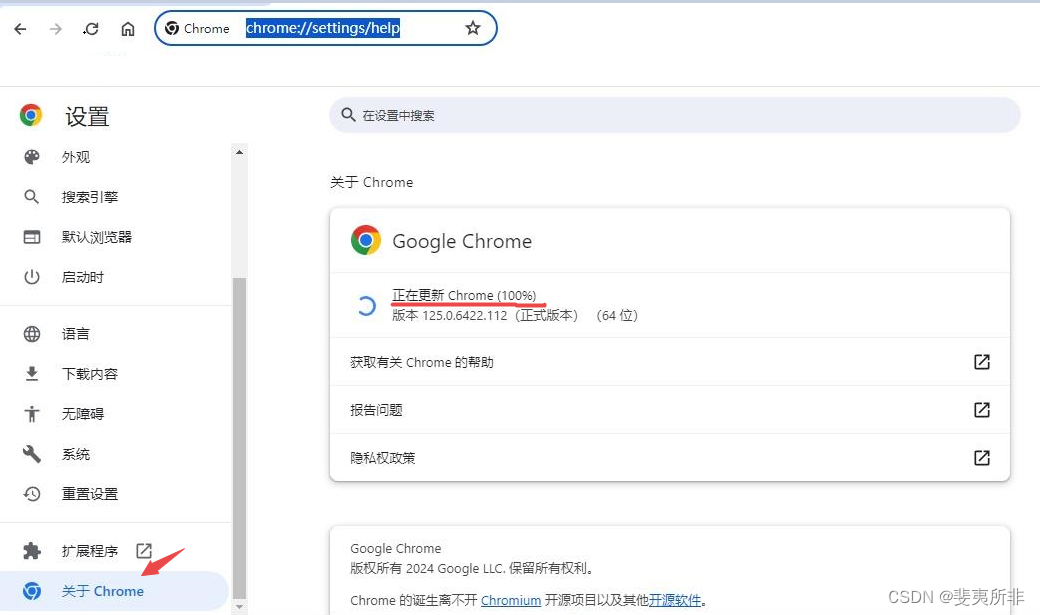Click the globe icon beside 语言
Image resolution: width=1040 pixels, height=615 pixels.
(32, 334)
